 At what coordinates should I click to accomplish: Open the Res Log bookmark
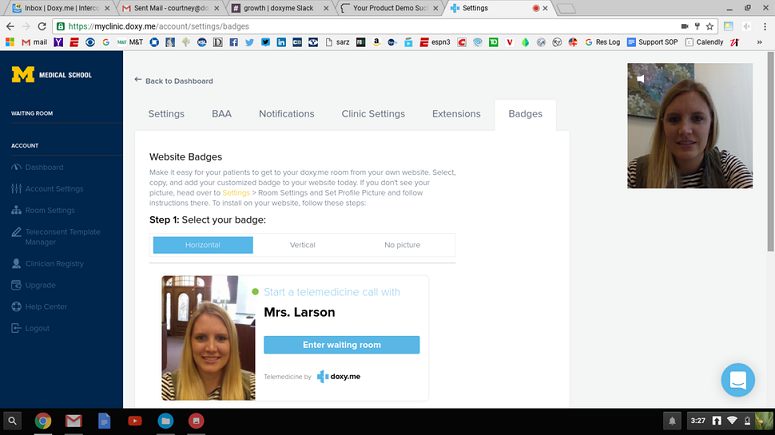603,43
